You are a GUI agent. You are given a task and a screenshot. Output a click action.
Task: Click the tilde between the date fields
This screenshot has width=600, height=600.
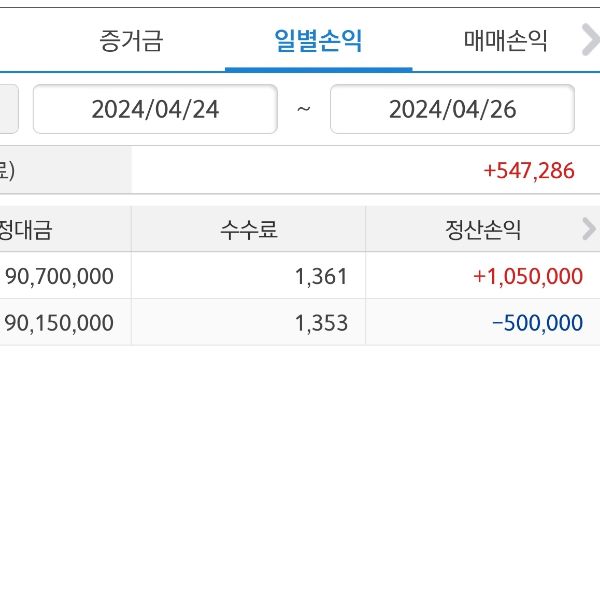[303, 109]
